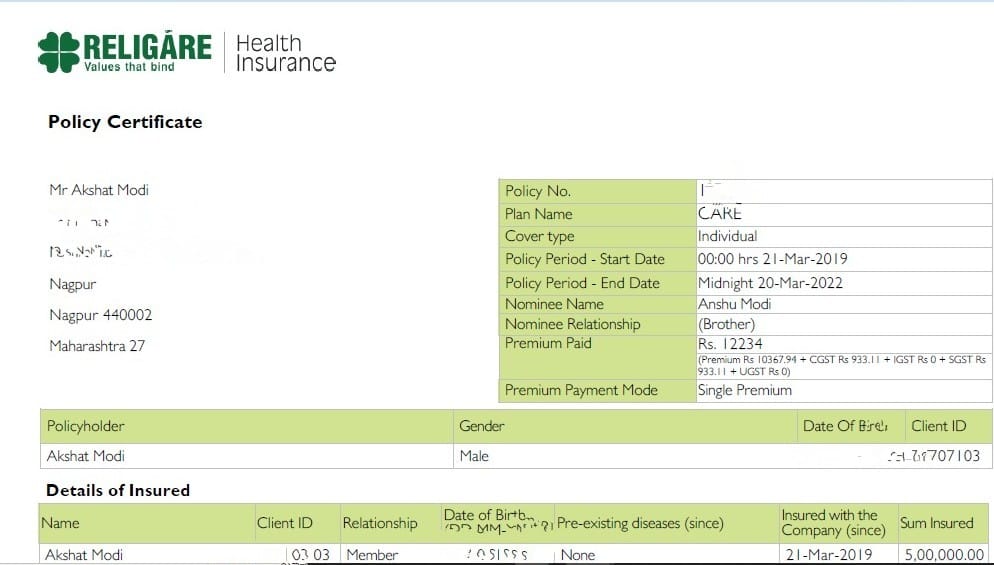Click 'Pre-existing diseases (since)' header
994x565 pixels.
pos(640,523)
